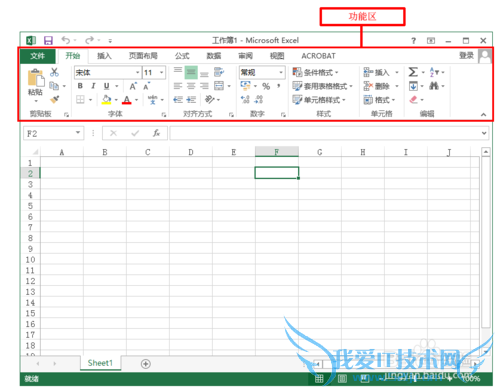Switch to the 页面布局 Page Layout tab
This screenshot has width=500, height=392.
click(143, 56)
